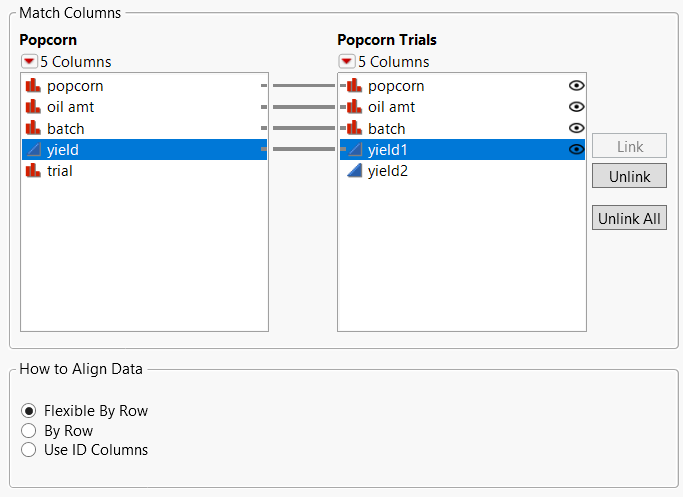The width and height of the screenshot is (683, 497).
Task: Click the nominal icon beside trial column
Action: 33,171
